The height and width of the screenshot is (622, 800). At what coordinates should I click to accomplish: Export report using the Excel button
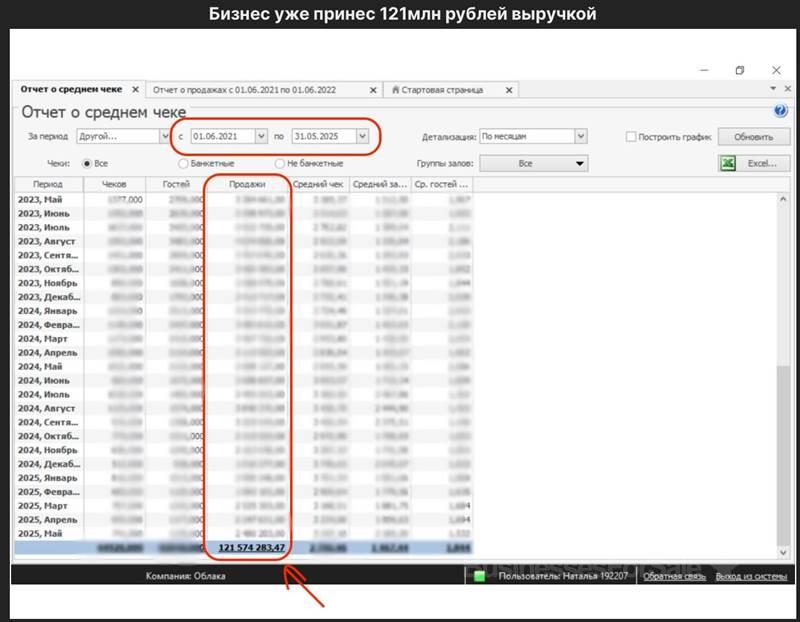(753, 163)
